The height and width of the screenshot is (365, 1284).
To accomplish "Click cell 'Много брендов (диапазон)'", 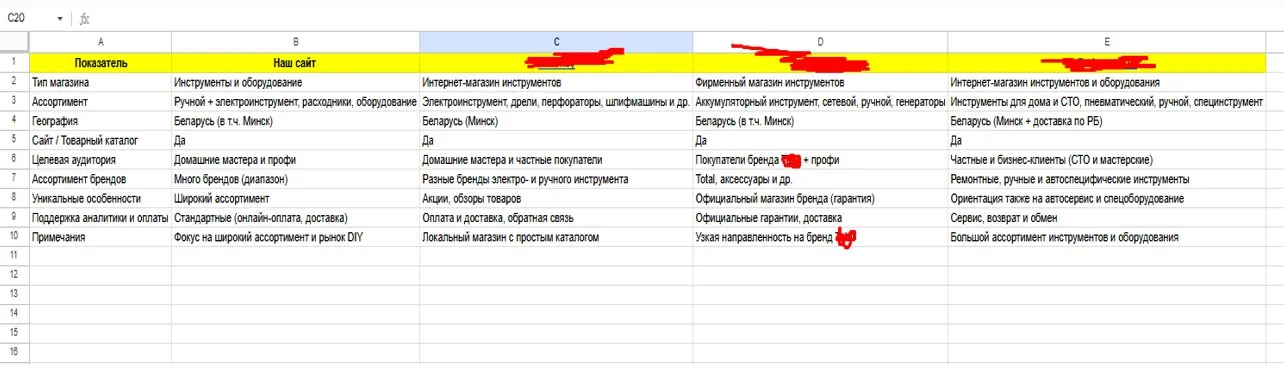I will [x=295, y=179].
